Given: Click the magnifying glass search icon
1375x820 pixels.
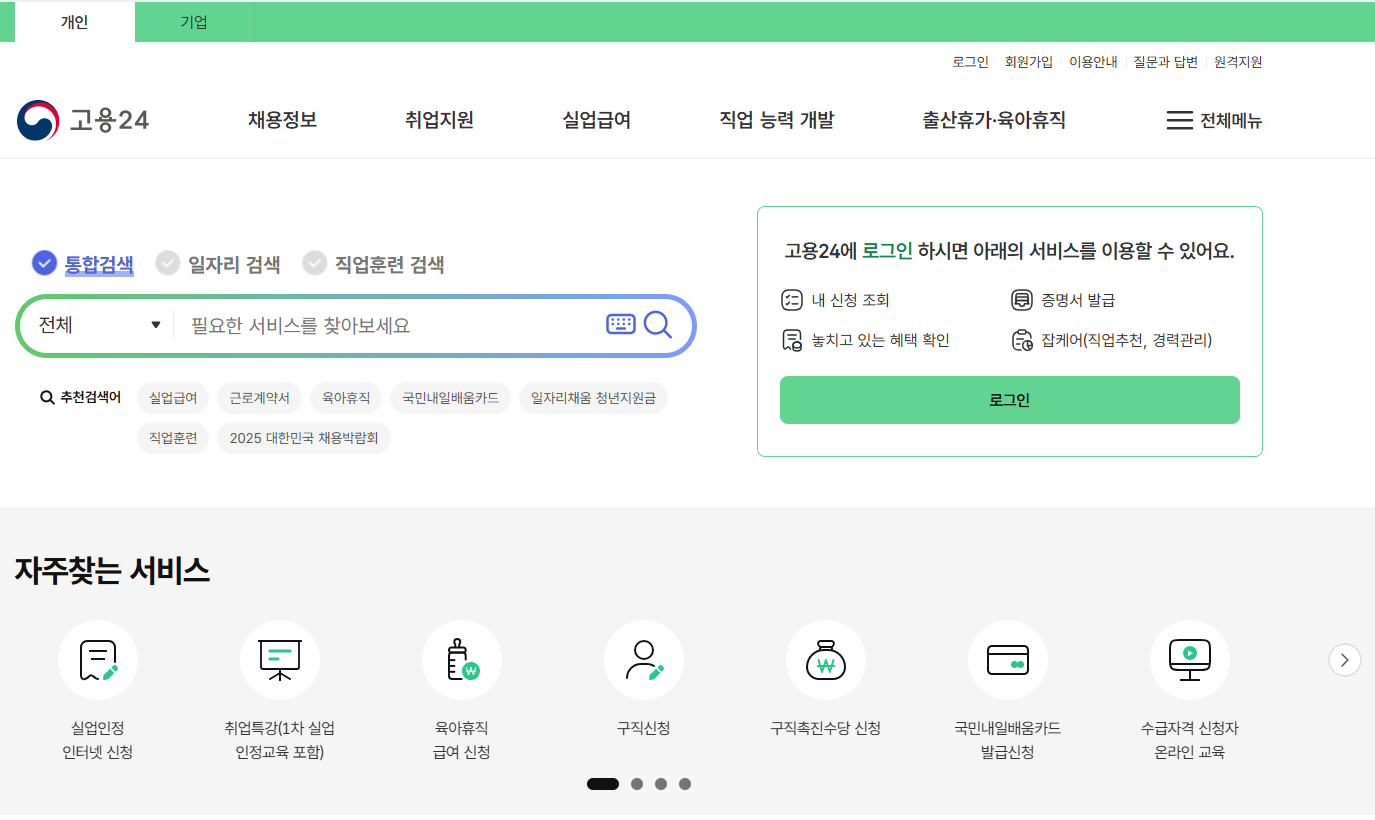Looking at the screenshot, I should [x=658, y=324].
